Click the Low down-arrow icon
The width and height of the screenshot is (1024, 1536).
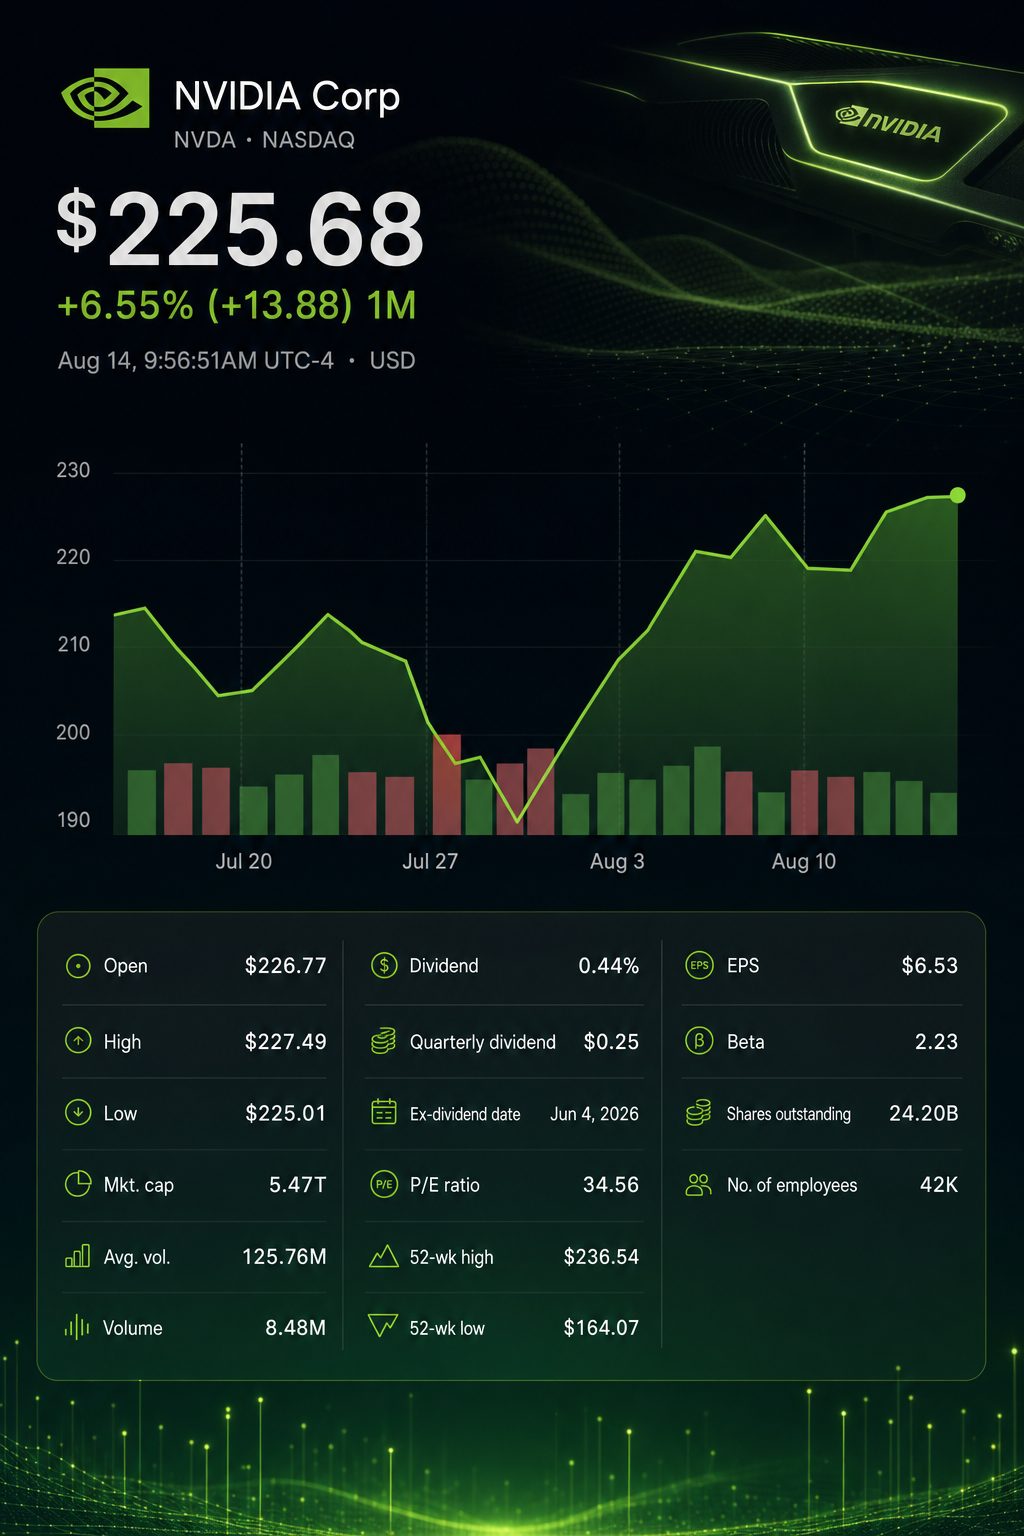click(78, 1112)
